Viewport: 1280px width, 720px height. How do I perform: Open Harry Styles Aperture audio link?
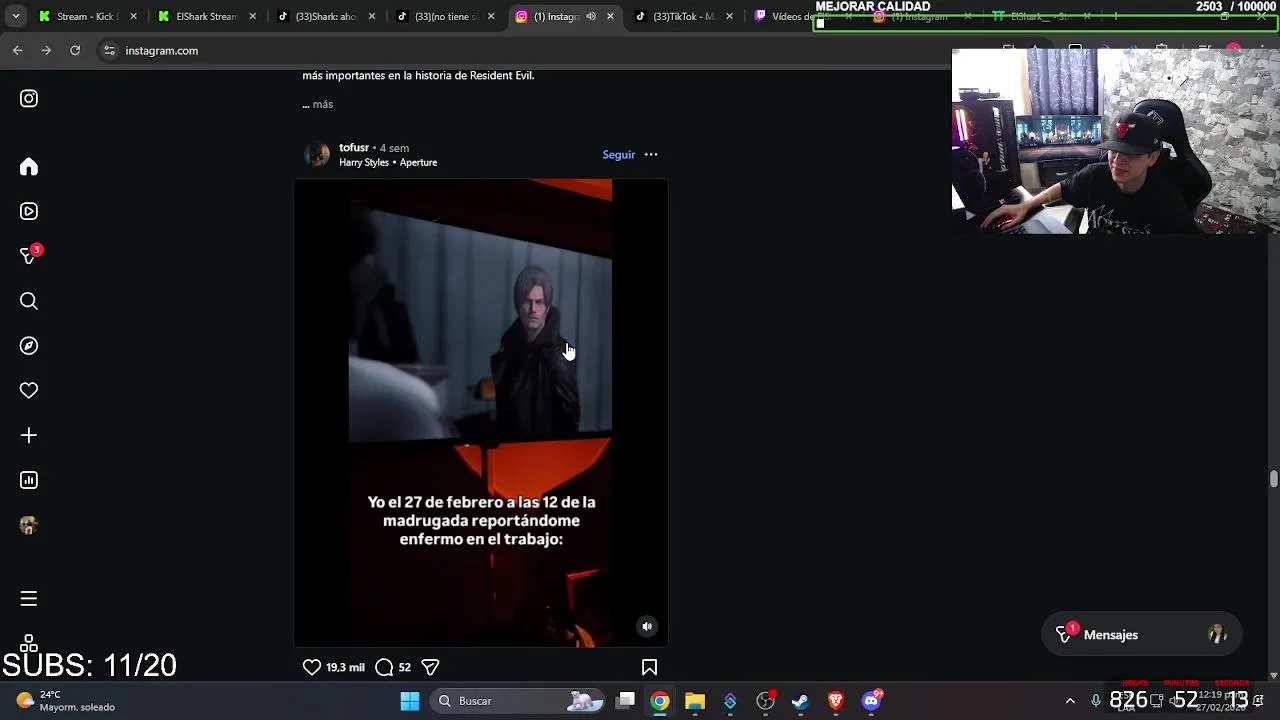388,162
